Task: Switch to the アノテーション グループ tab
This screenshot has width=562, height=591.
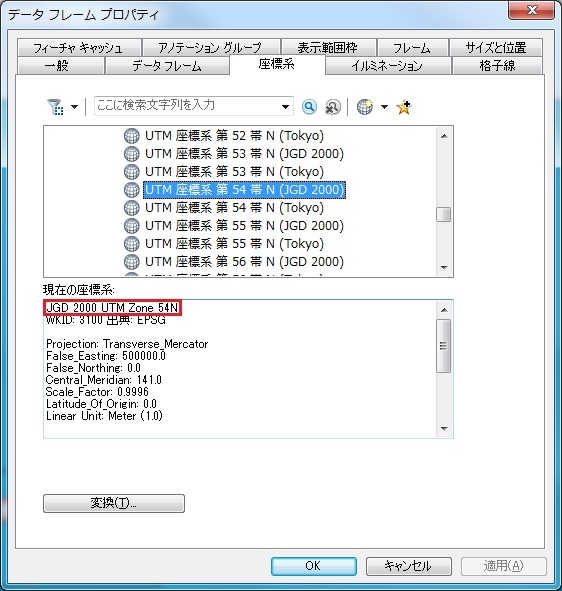Action: (x=211, y=47)
